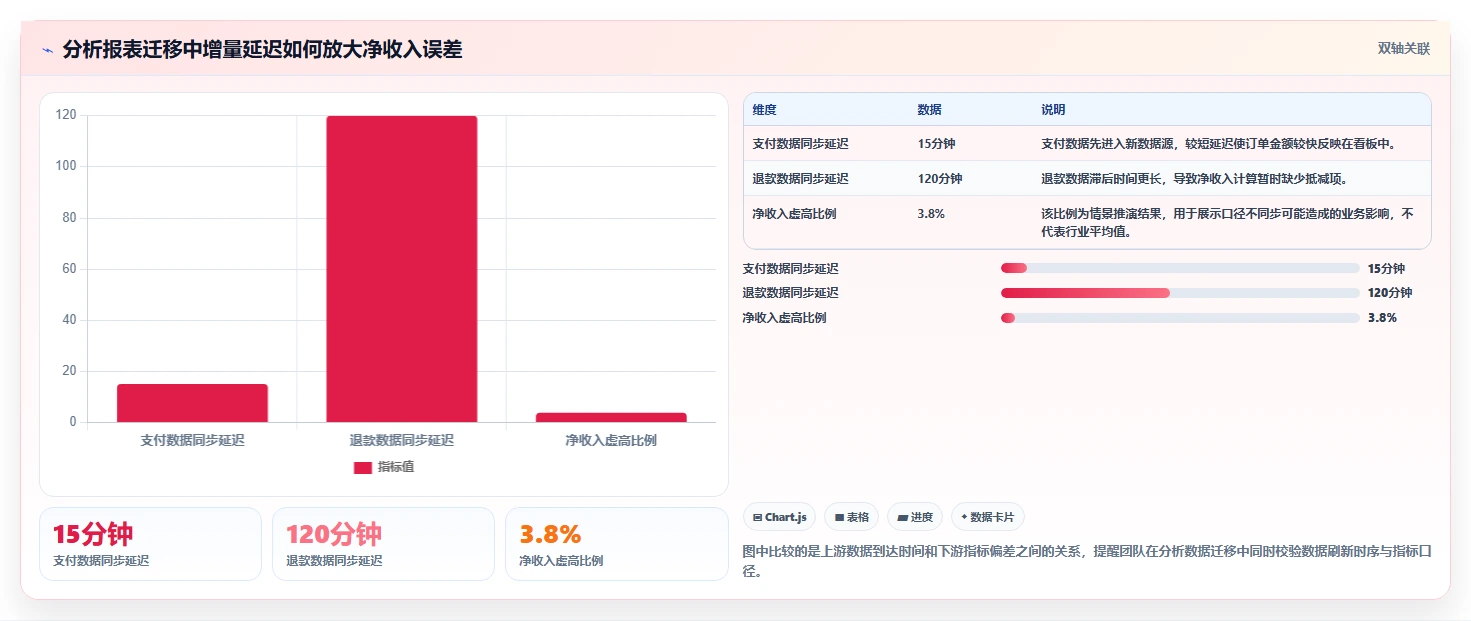
Task: Click the table row cell 退款数据同步延迟
Action: (x=801, y=179)
